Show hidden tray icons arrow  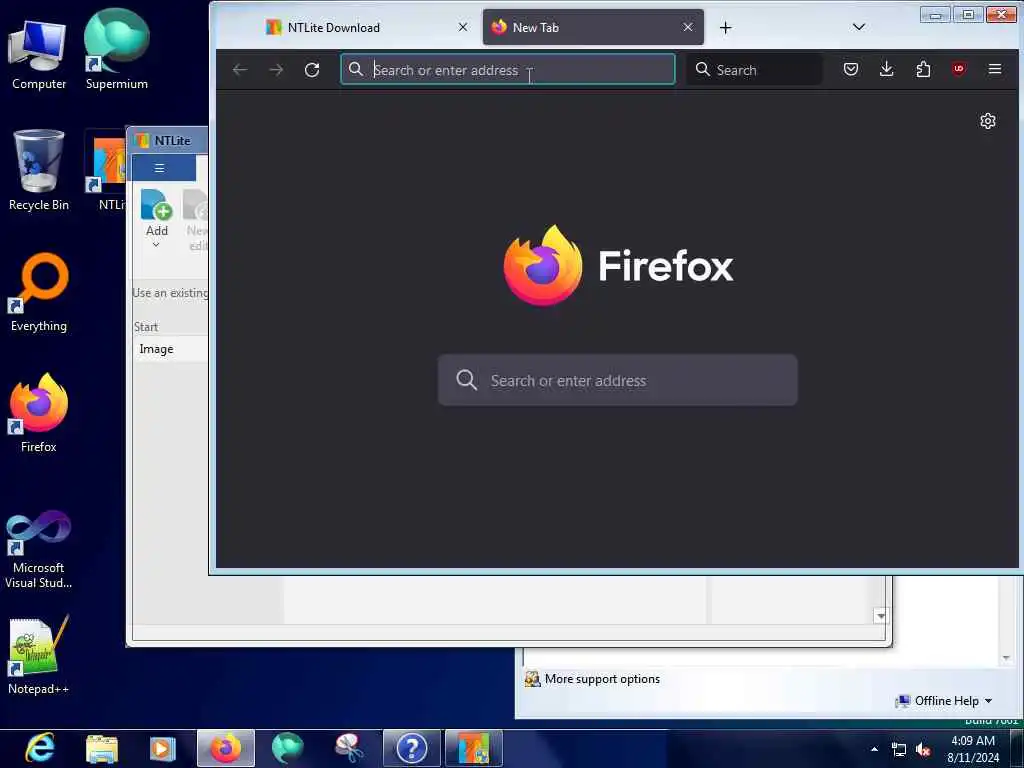[x=874, y=749]
